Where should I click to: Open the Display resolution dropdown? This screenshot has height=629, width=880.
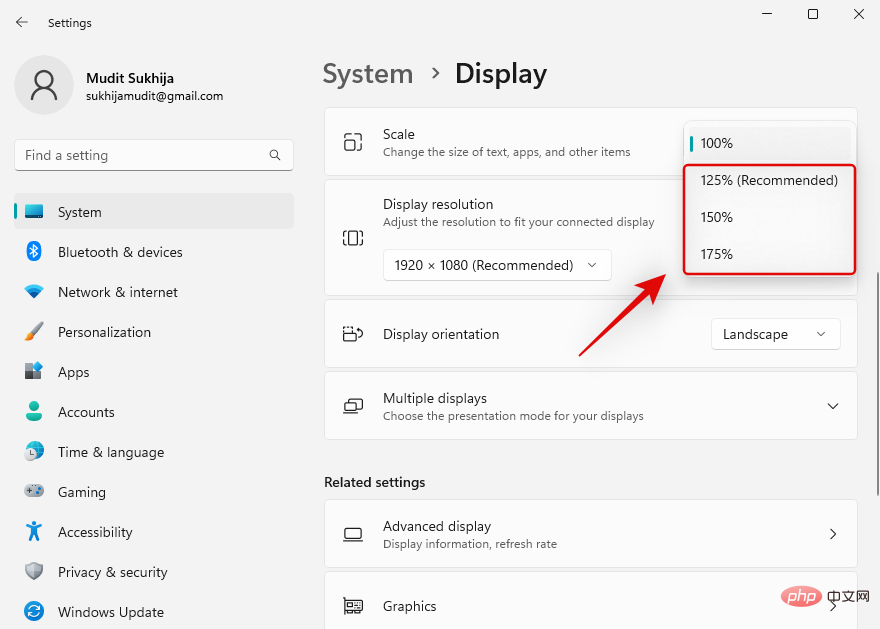pos(497,265)
